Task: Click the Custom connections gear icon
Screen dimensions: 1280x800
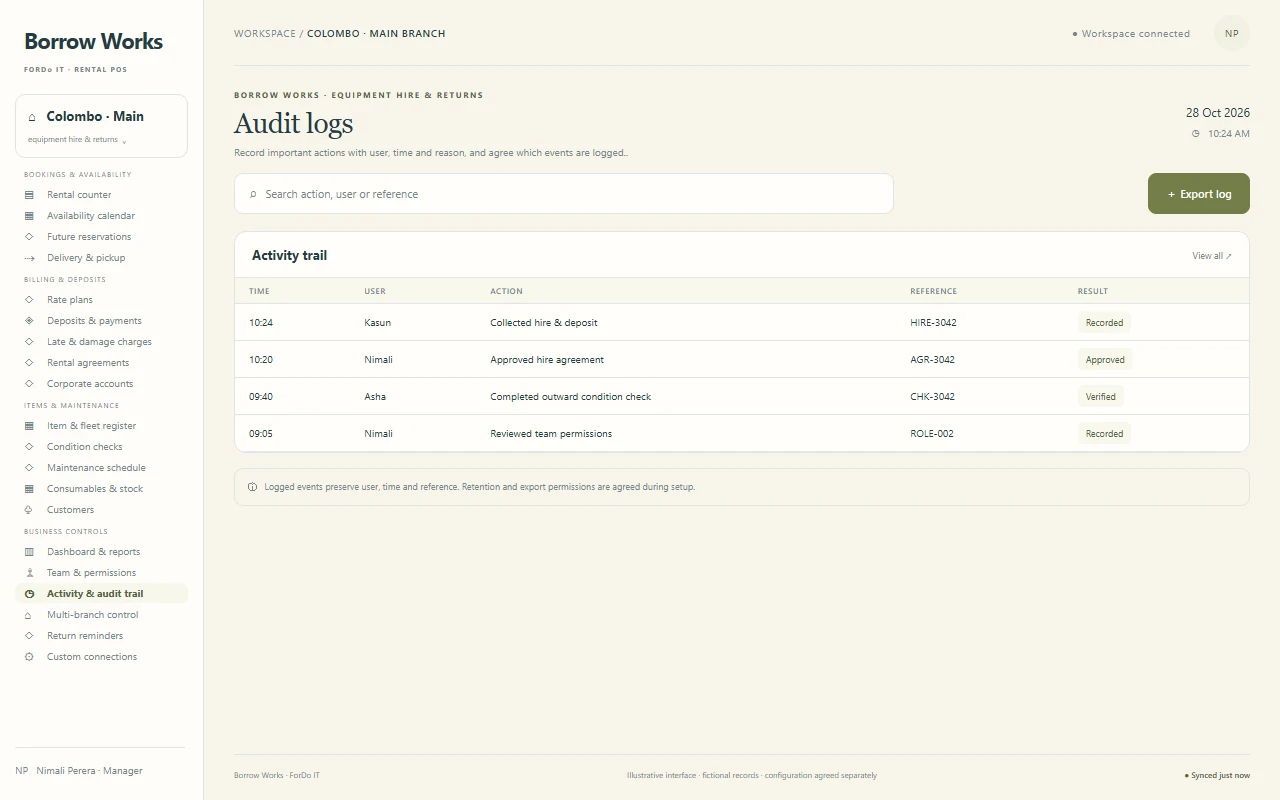Action: tap(29, 657)
